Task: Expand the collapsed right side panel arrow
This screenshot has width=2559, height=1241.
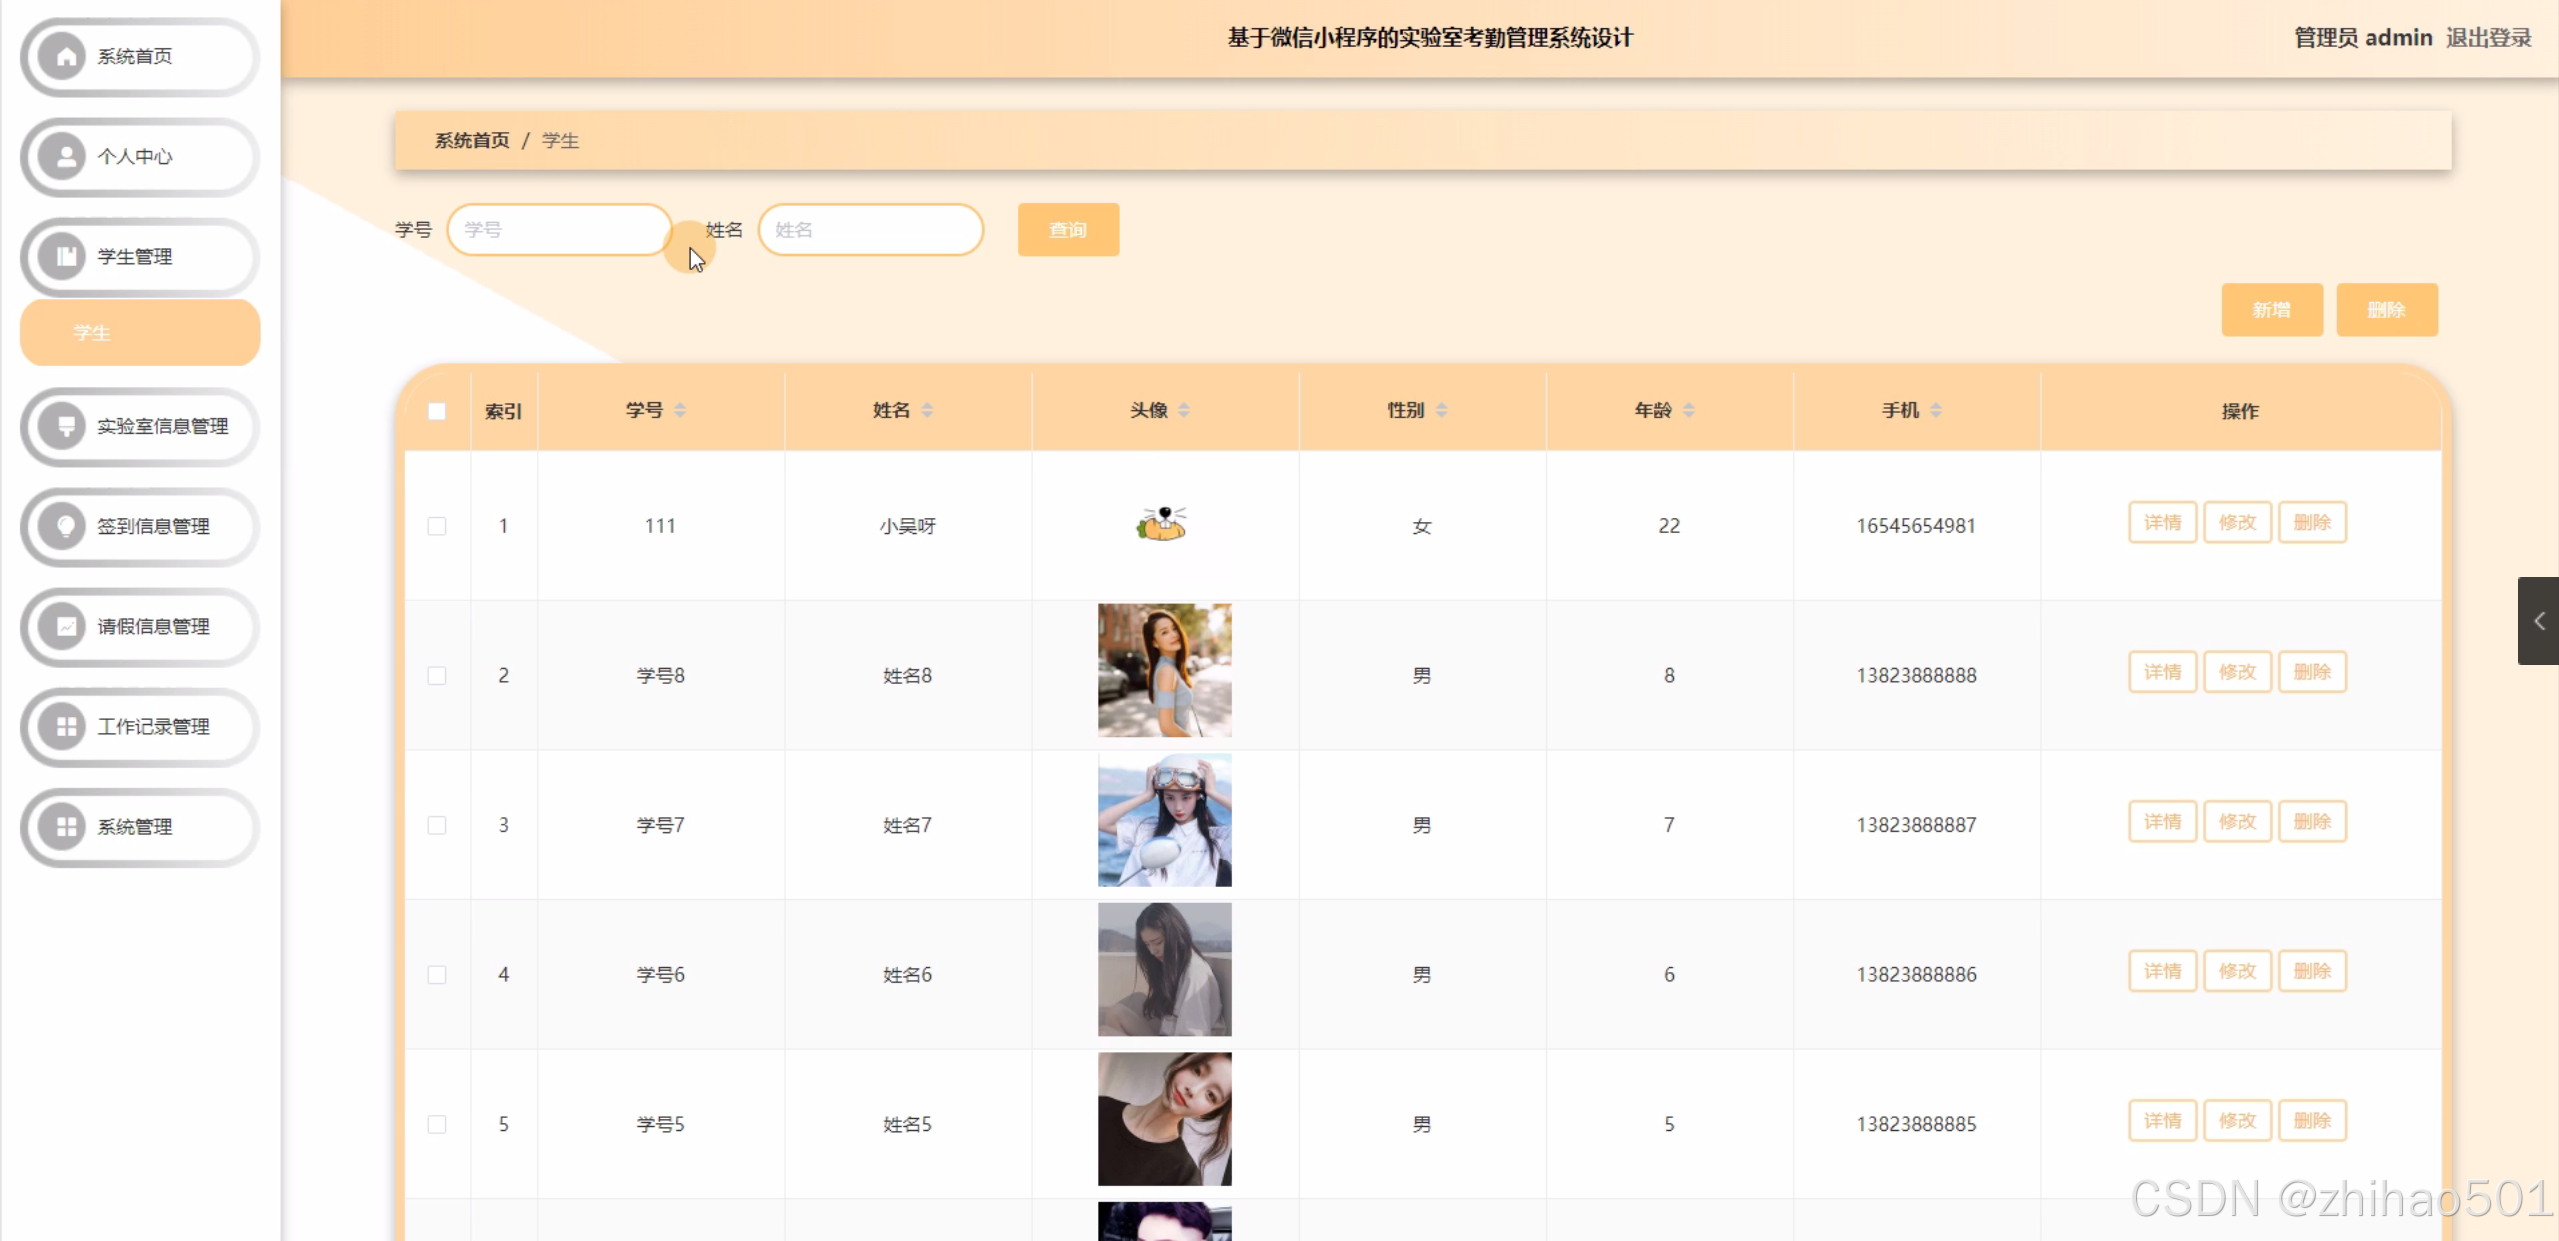Action: click(x=2538, y=621)
